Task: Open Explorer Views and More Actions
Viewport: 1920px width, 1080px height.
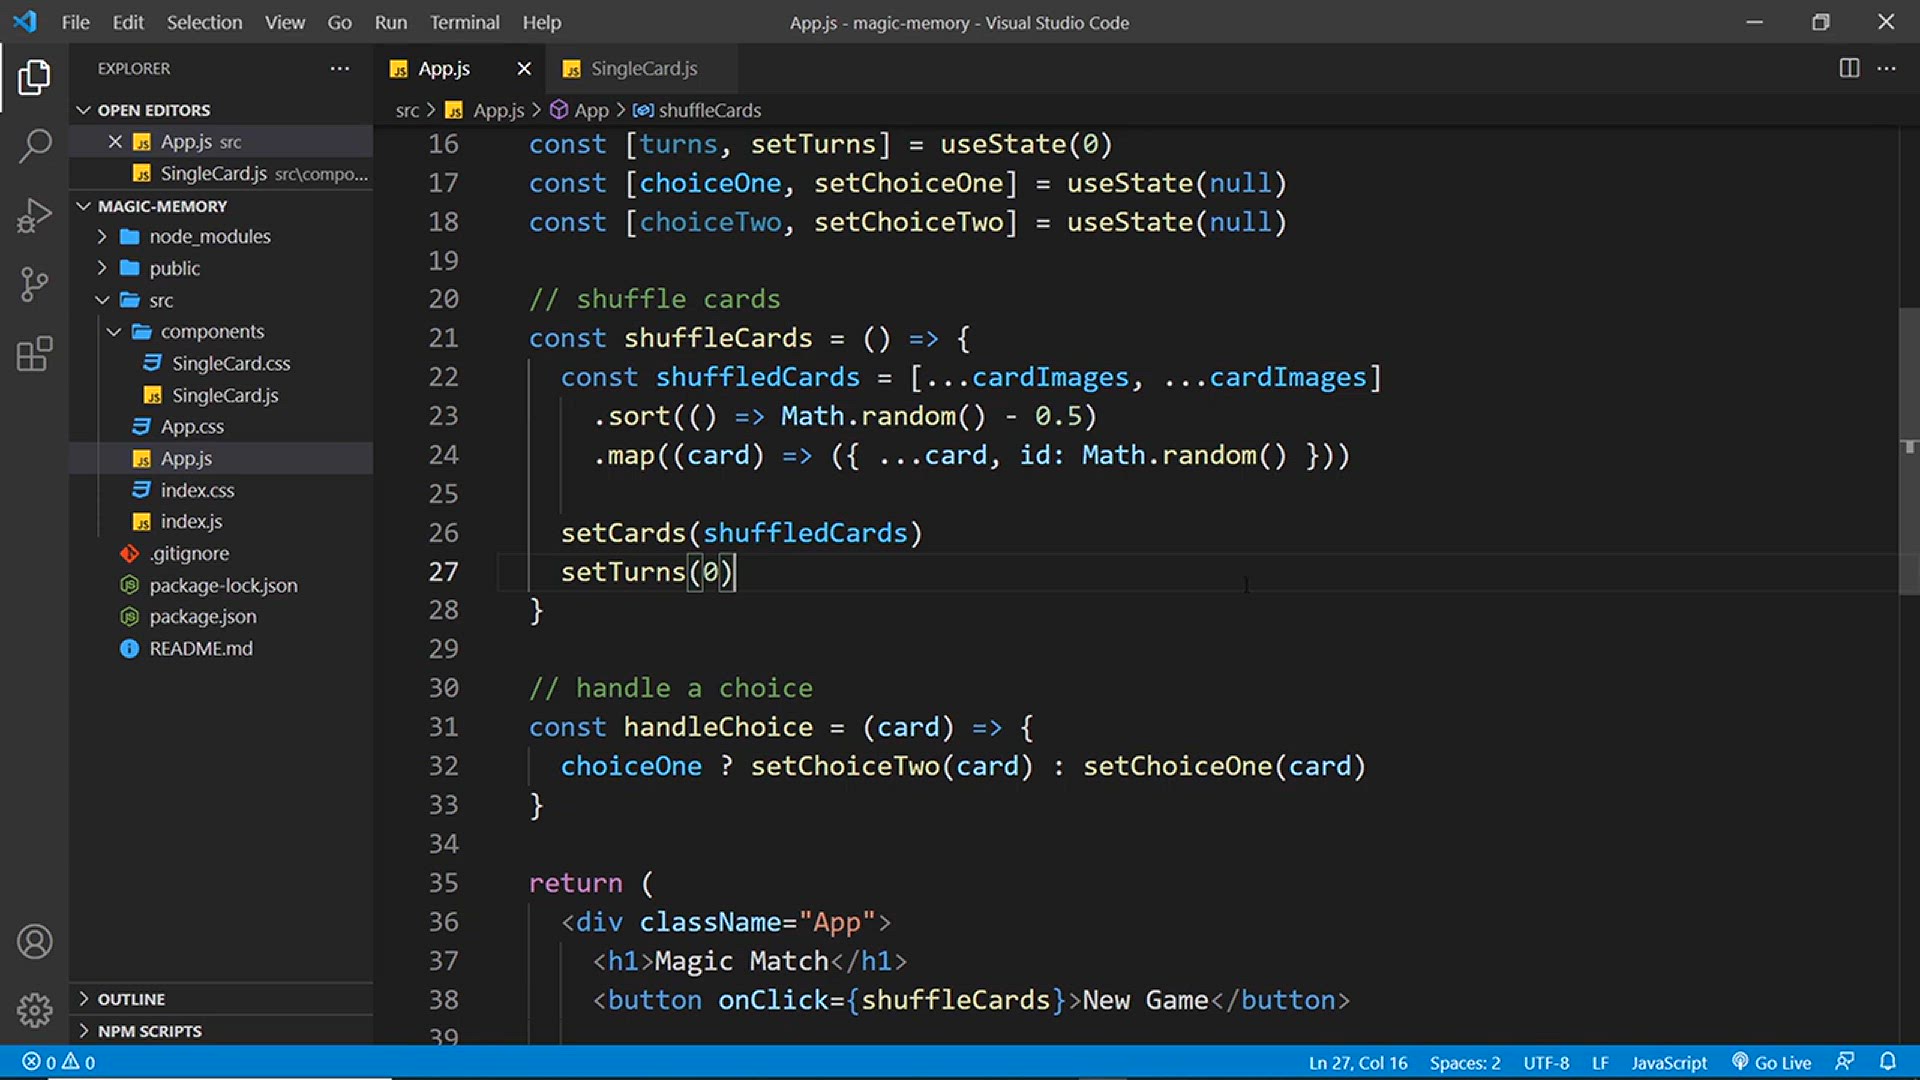Action: (340, 68)
